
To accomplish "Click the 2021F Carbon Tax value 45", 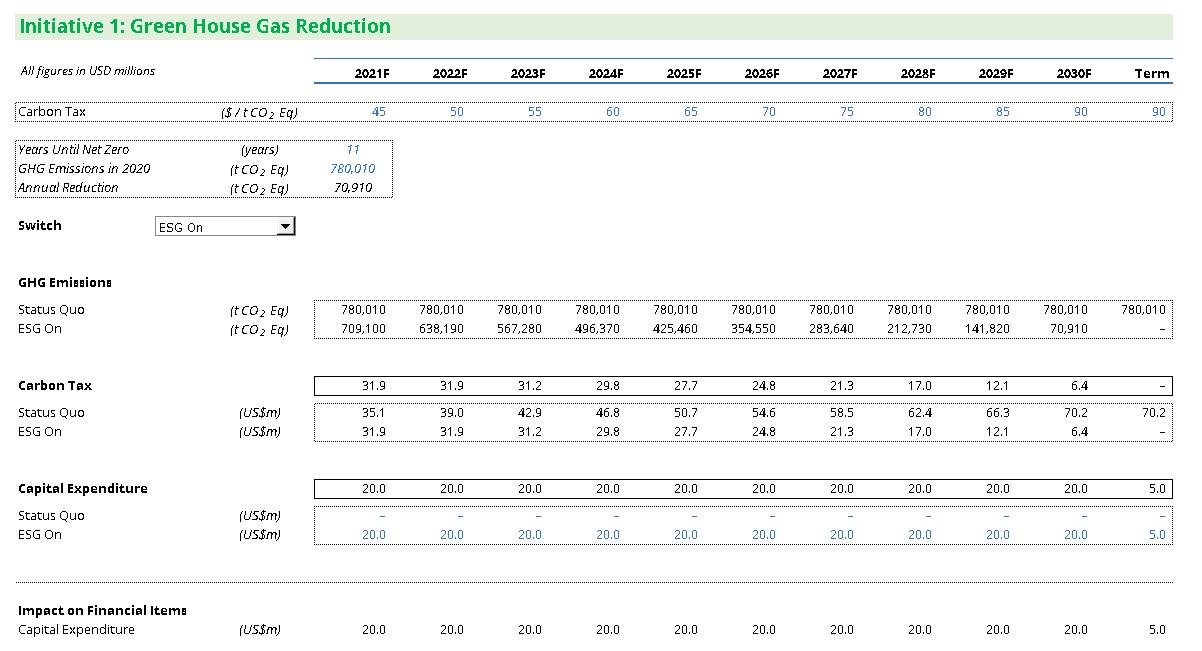I will click(x=378, y=112).
